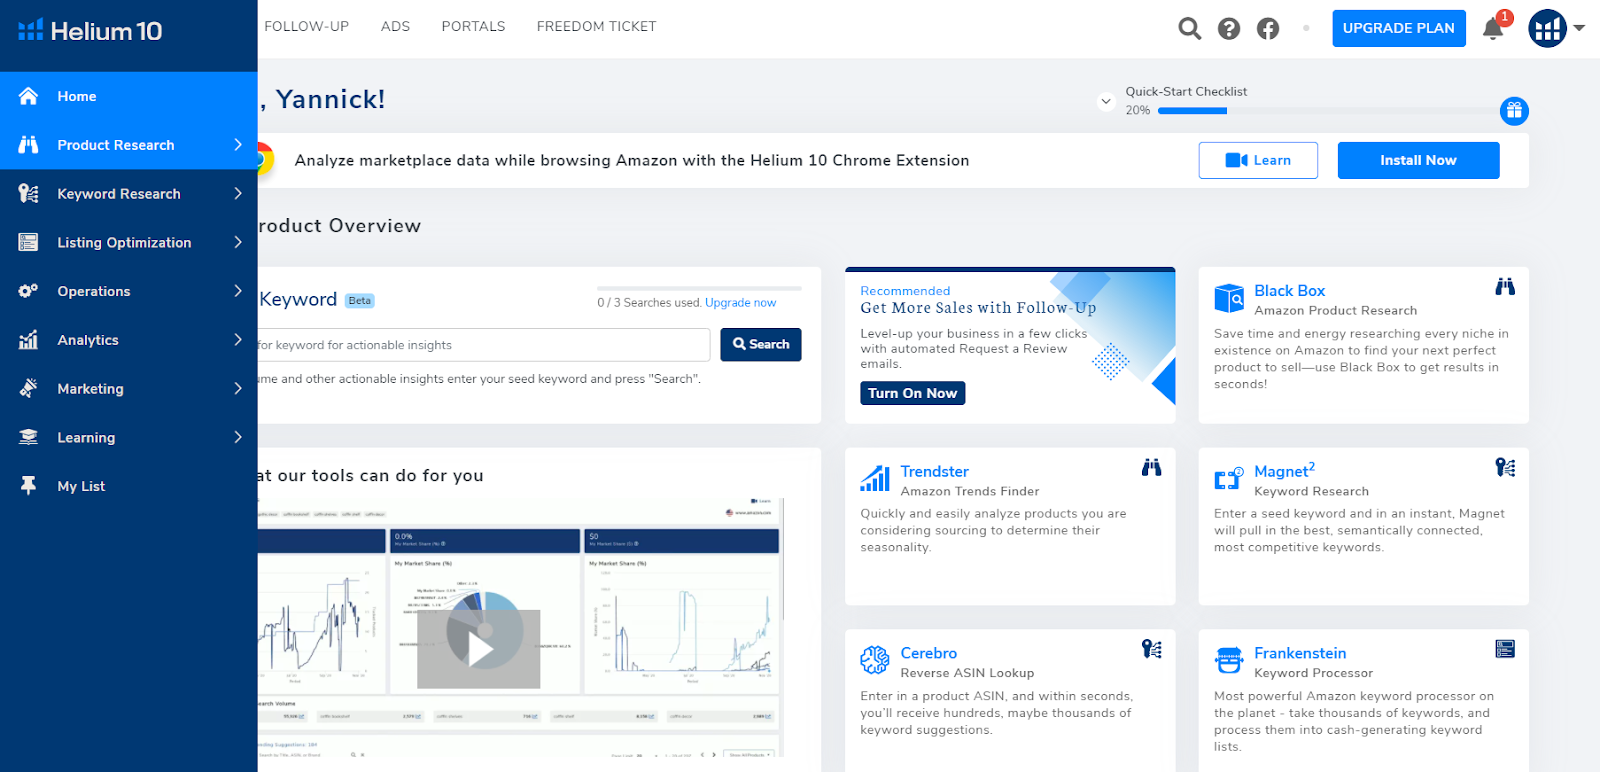Viewport: 1600px width, 772px height.
Task: Click the Operations gears icon
Action: (28, 291)
